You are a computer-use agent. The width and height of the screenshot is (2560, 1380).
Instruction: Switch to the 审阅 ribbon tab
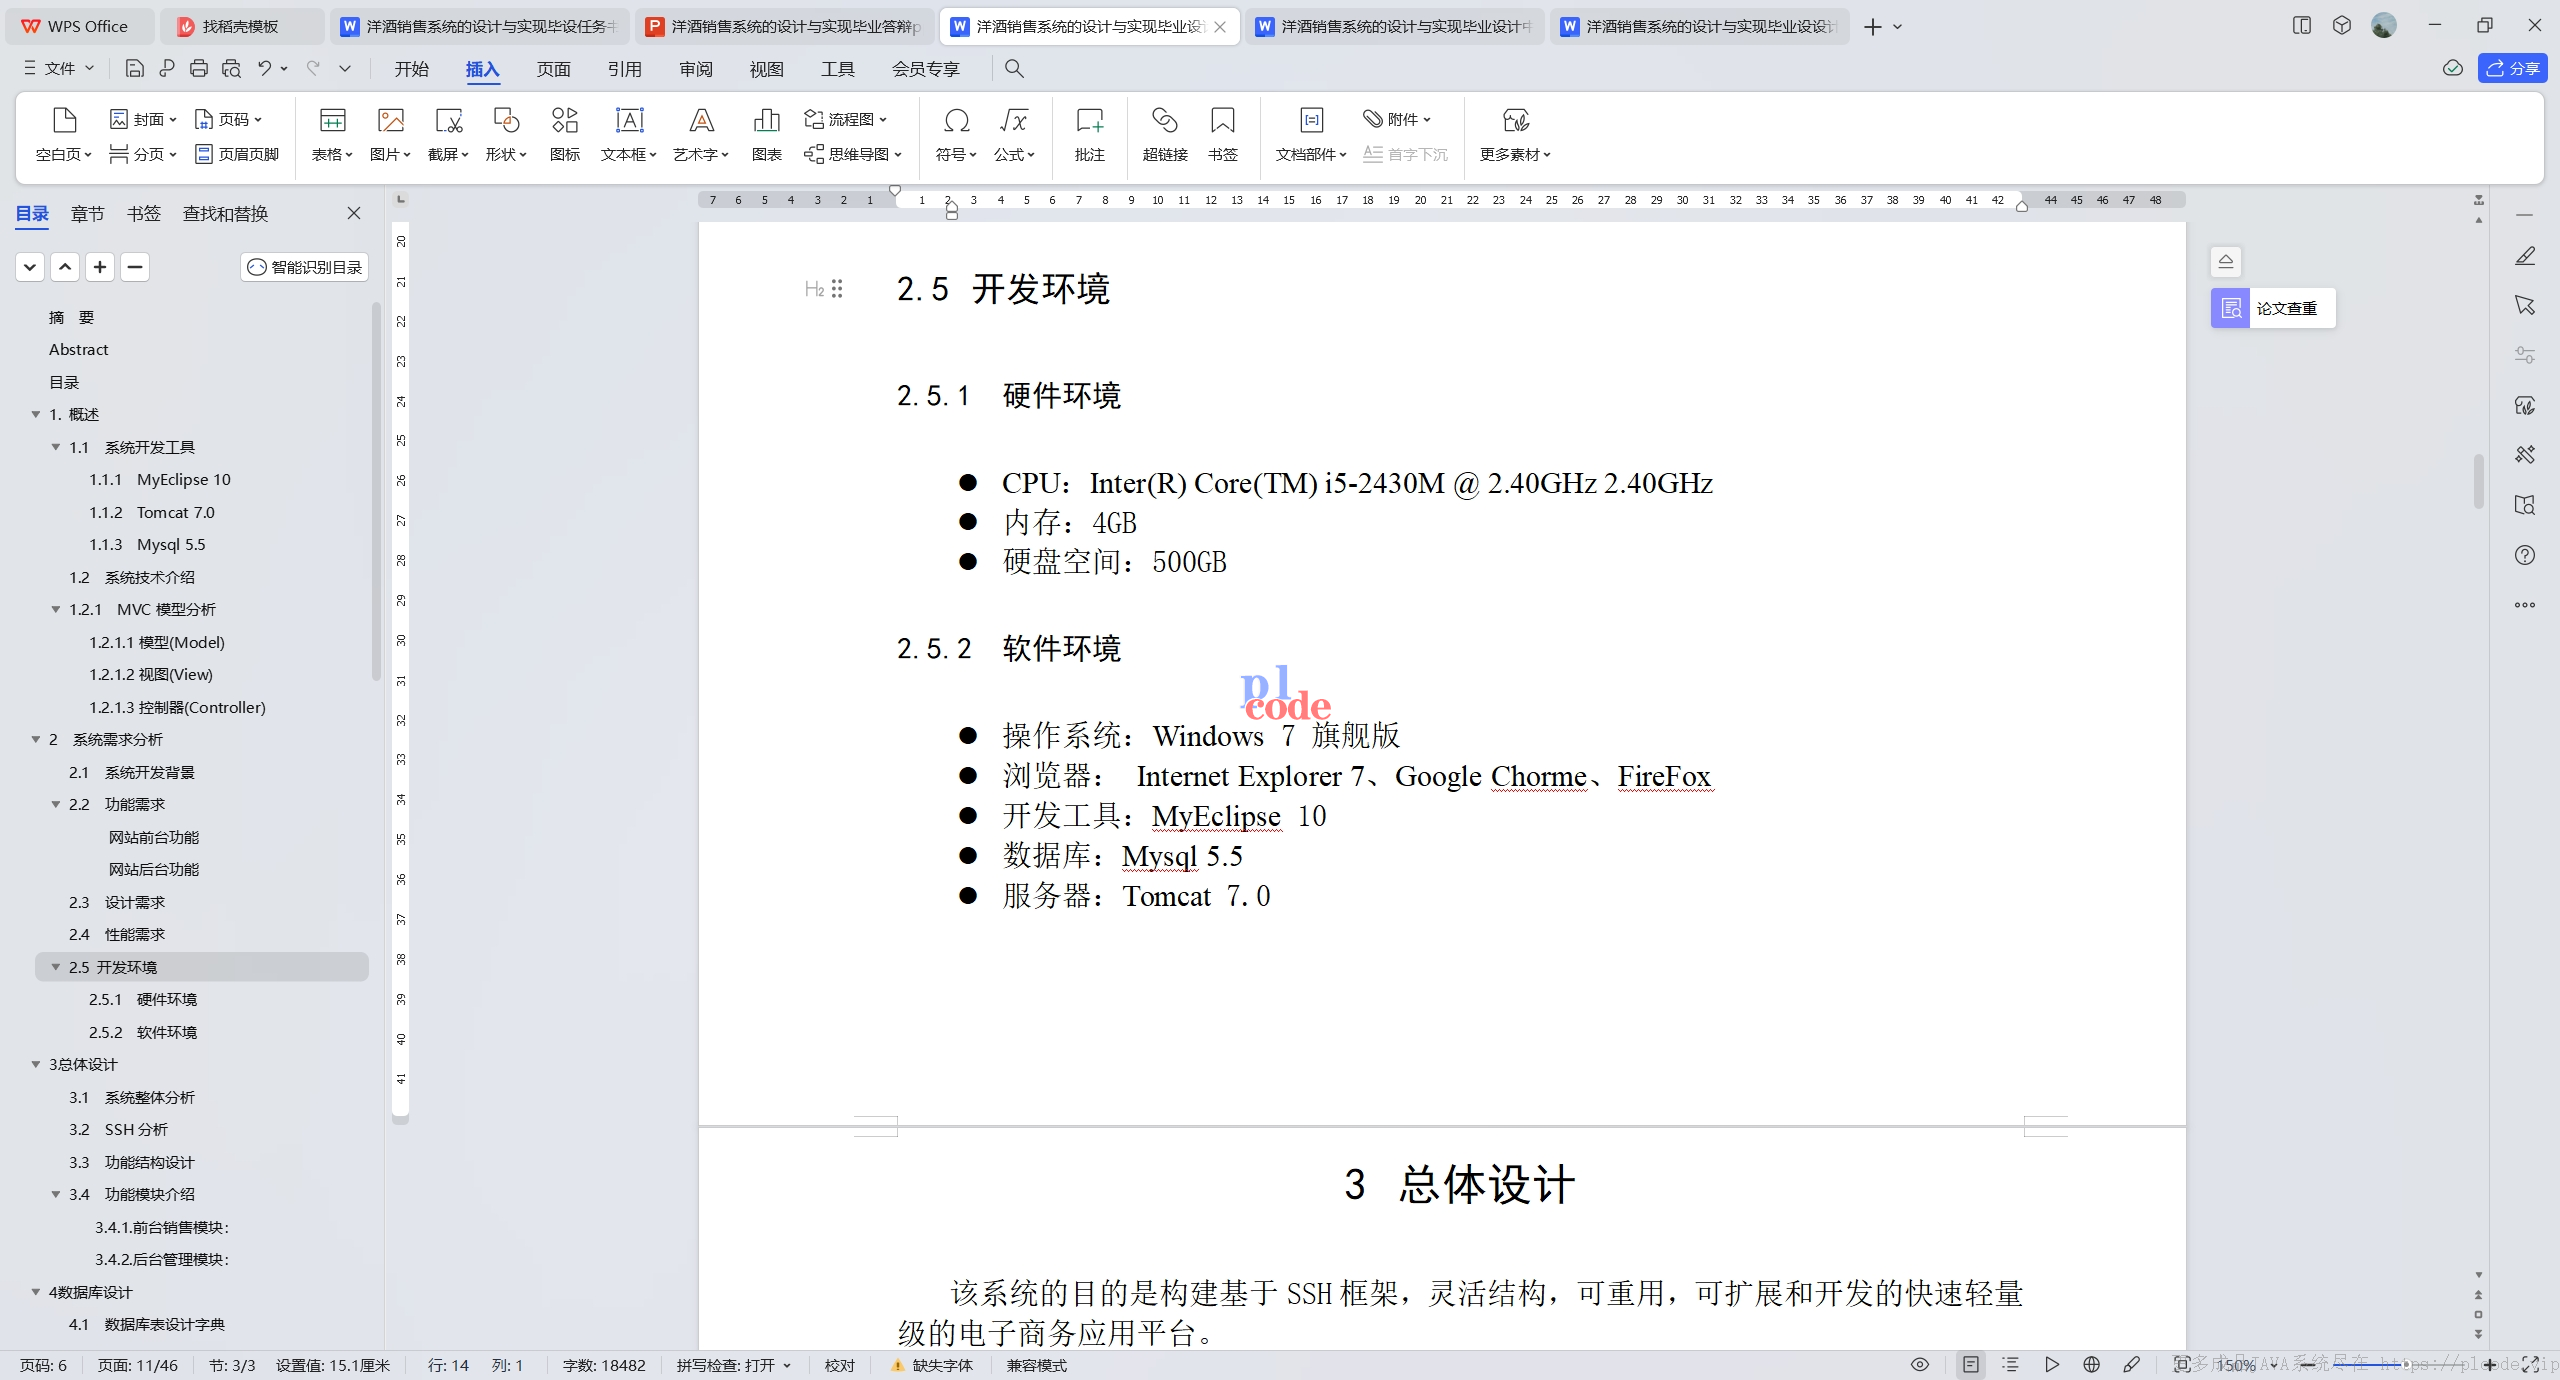(x=695, y=68)
